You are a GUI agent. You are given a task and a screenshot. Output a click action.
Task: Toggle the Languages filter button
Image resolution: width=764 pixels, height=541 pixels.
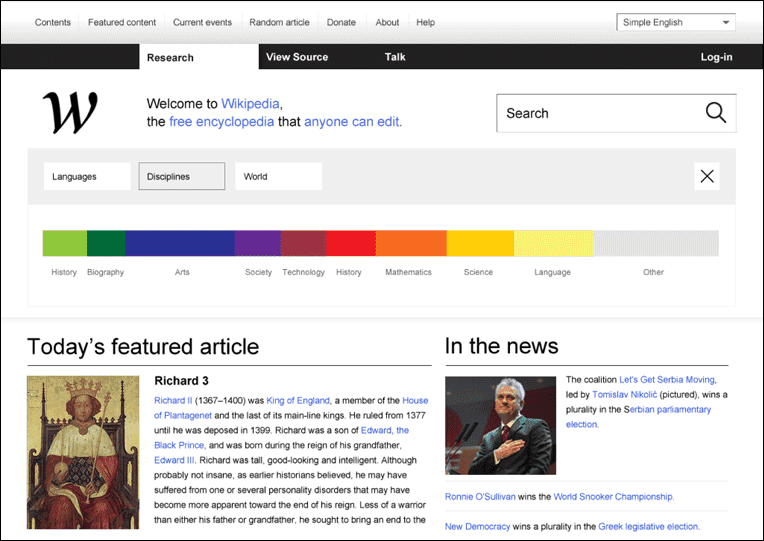(87, 176)
